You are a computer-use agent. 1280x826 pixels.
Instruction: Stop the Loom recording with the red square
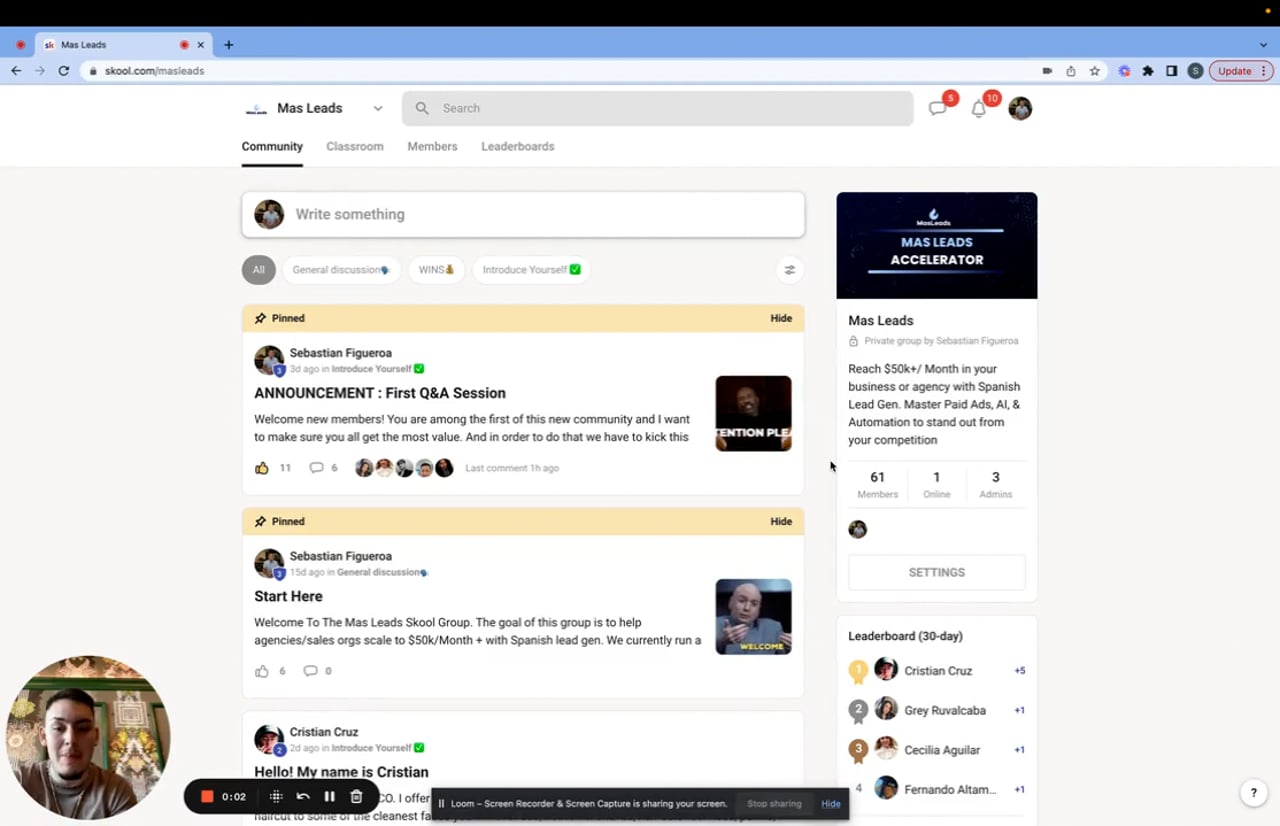207,797
